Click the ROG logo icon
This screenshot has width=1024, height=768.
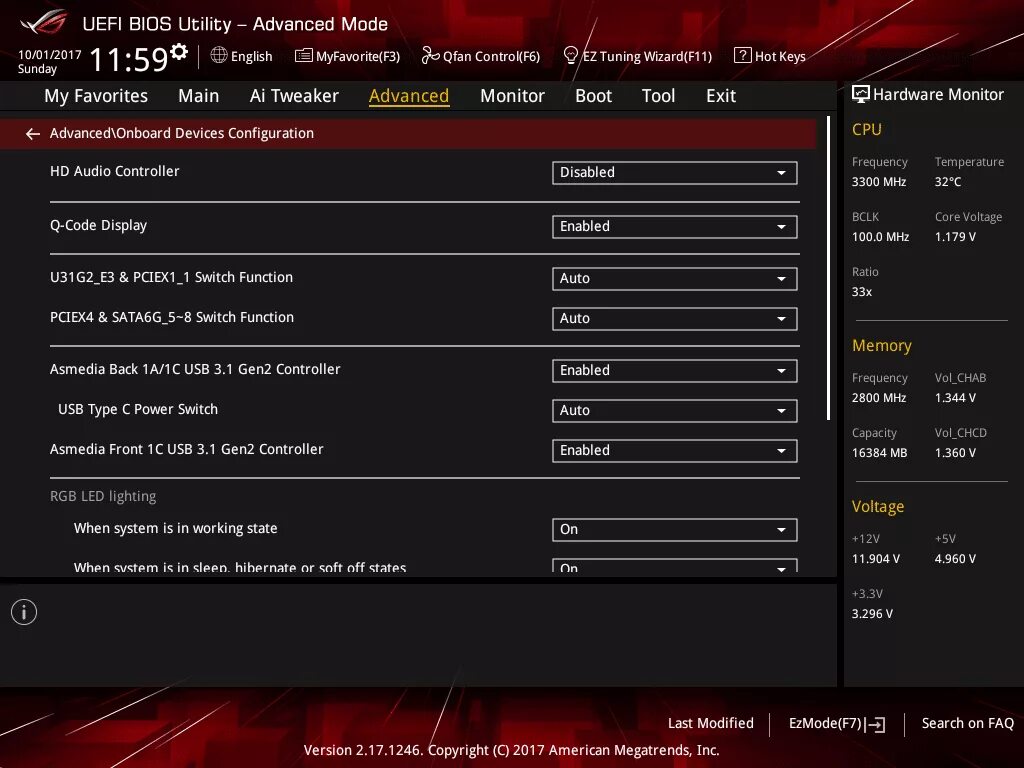click(44, 22)
